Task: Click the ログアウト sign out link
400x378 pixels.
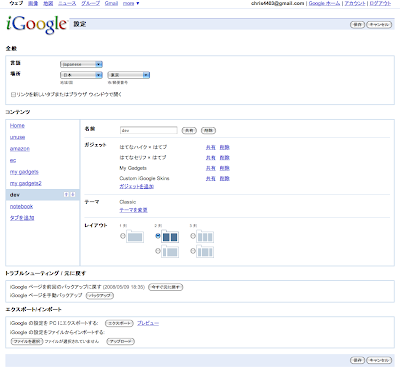Action: (380, 3)
